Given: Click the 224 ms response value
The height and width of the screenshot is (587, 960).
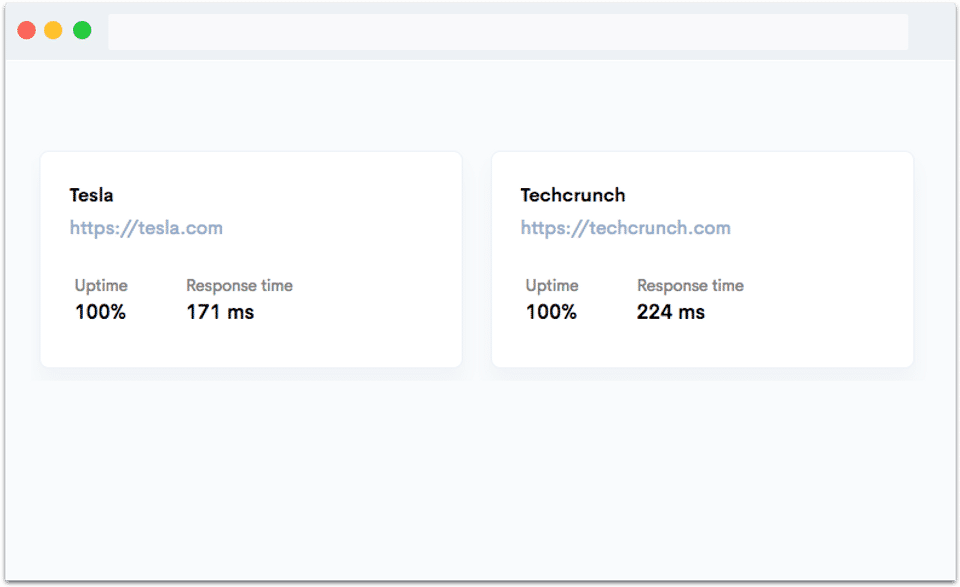Looking at the screenshot, I should [x=671, y=312].
